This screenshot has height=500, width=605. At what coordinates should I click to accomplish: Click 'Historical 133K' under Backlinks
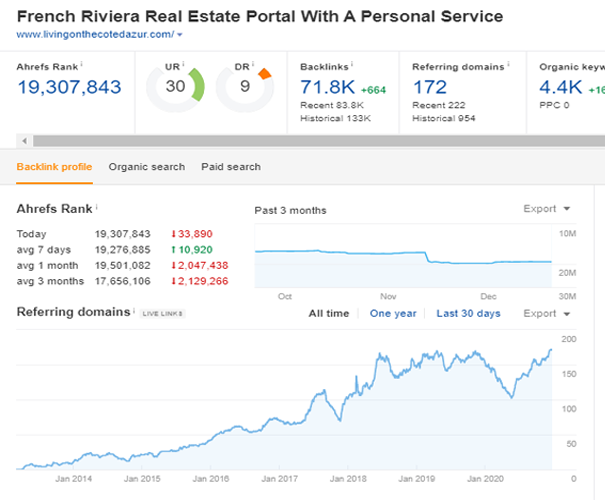pyautogui.click(x=336, y=118)
